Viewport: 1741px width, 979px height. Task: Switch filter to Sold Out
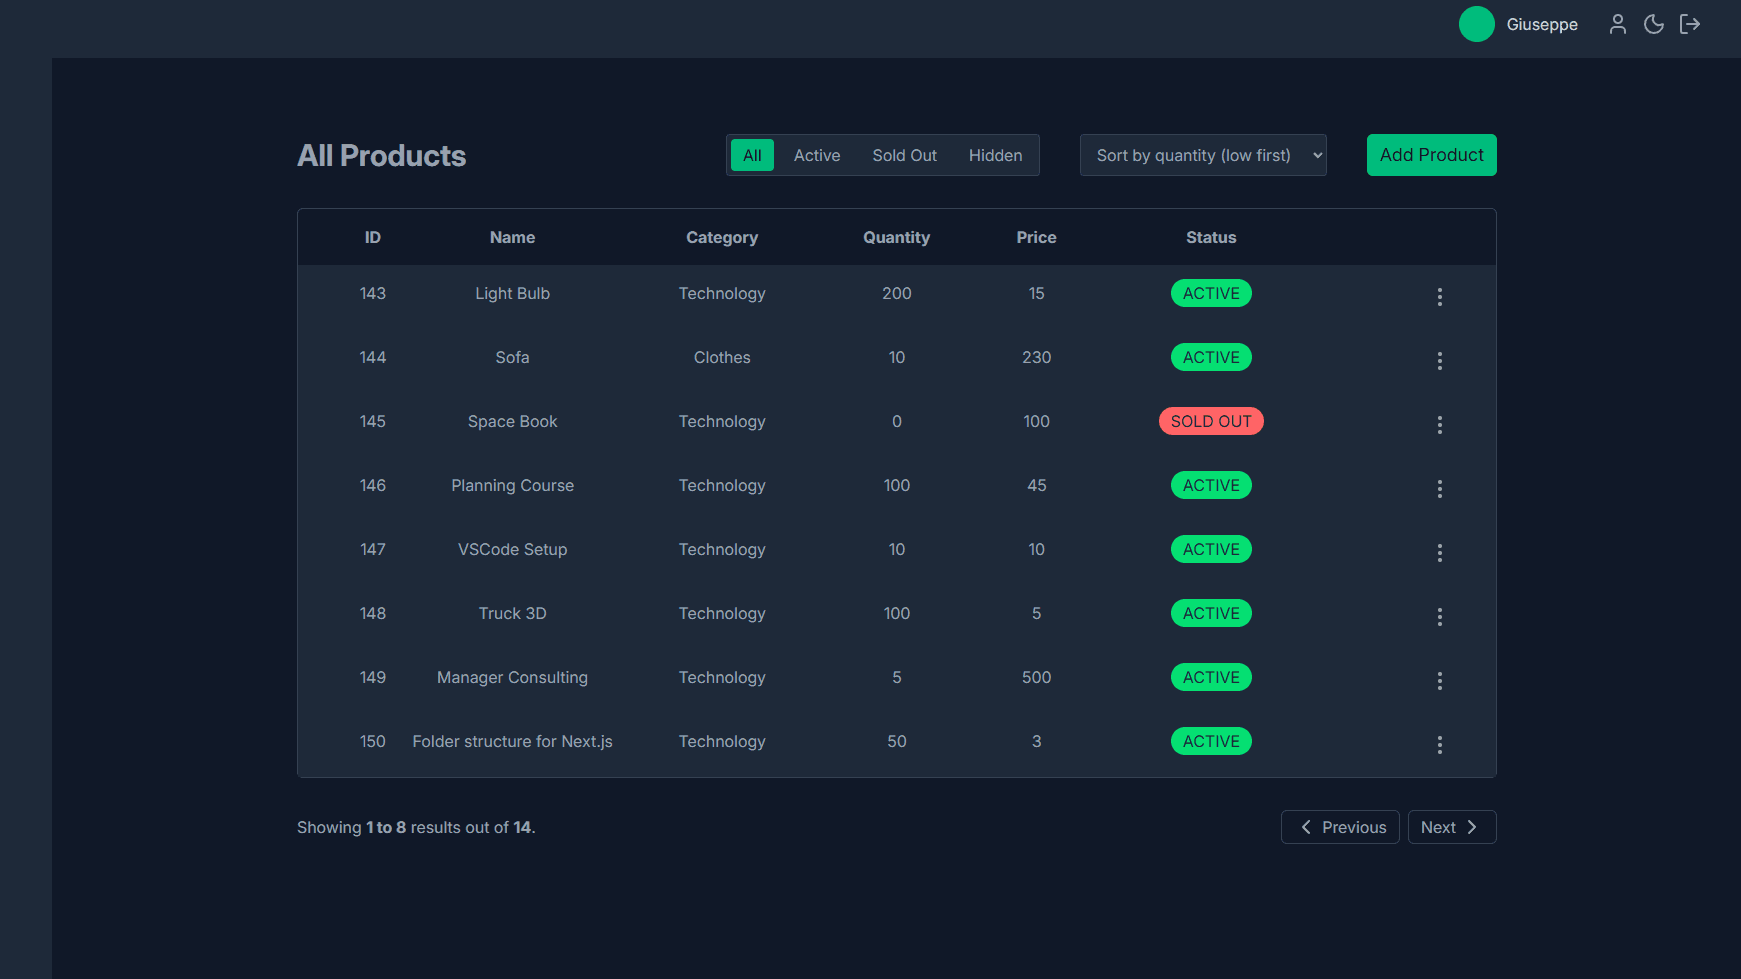904,155
